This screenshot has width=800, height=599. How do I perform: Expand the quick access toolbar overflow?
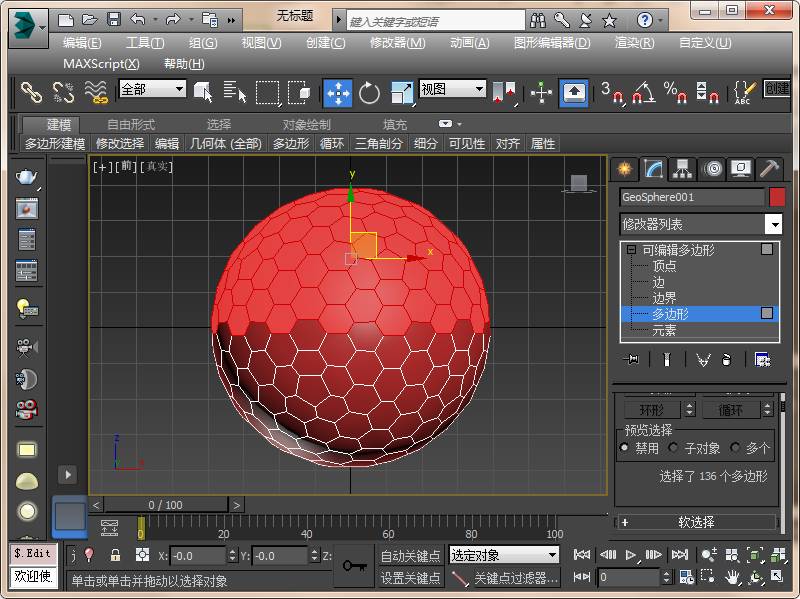click(231, 20)
